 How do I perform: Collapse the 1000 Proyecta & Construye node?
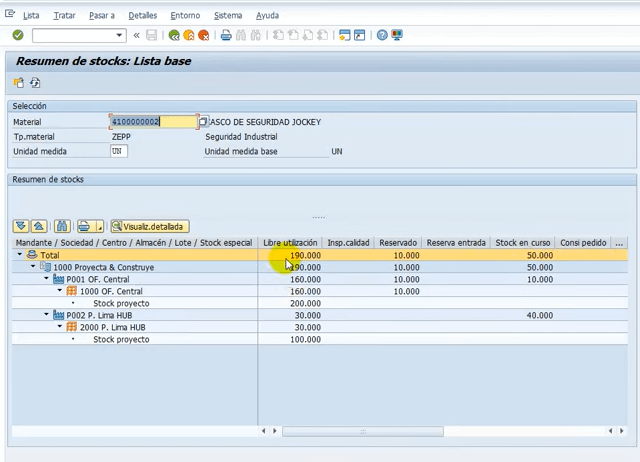[33, 267]
